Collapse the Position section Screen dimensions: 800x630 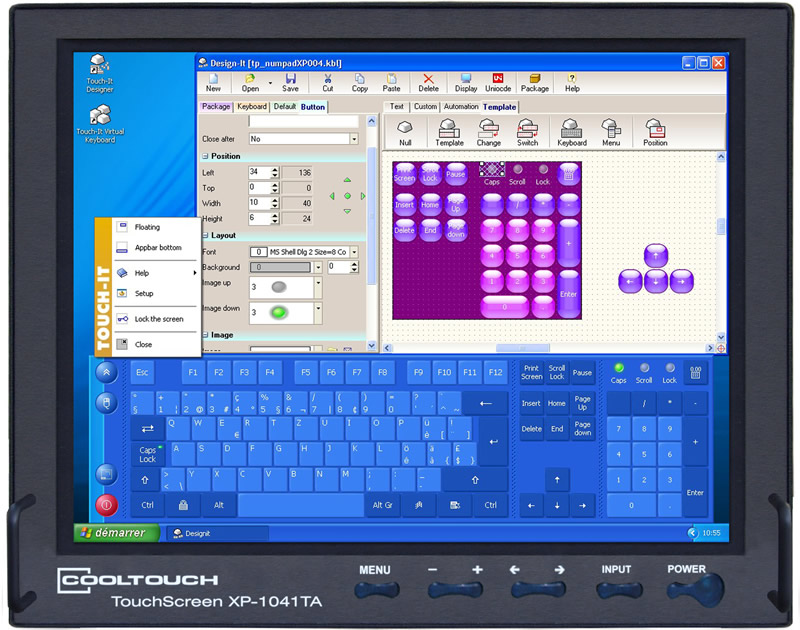205,156
